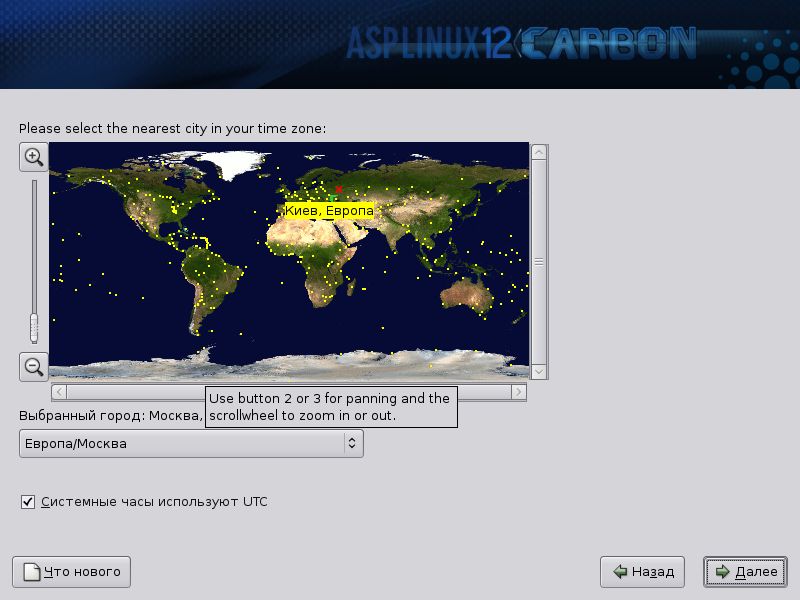Proceed with the Далее button
Viewport: 800px width, 600px height.
pyautogui.click(x=745, y=572)
